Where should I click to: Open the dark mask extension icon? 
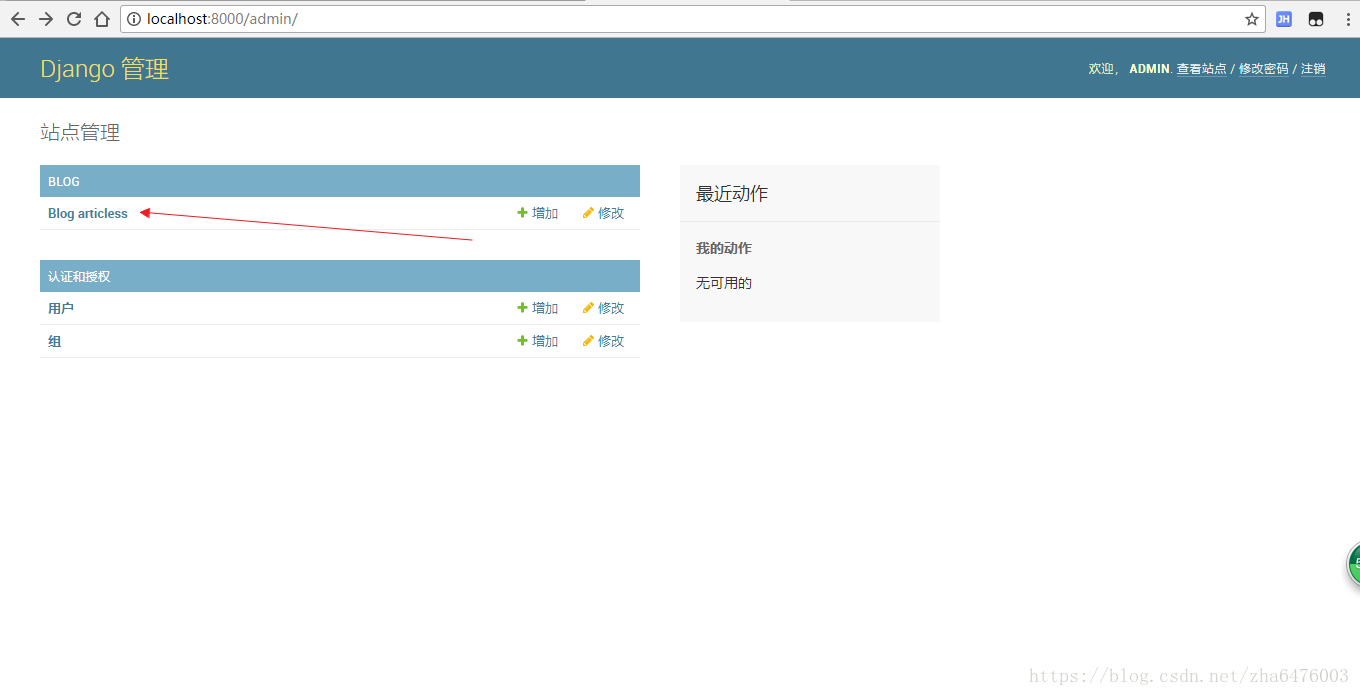1316,19
